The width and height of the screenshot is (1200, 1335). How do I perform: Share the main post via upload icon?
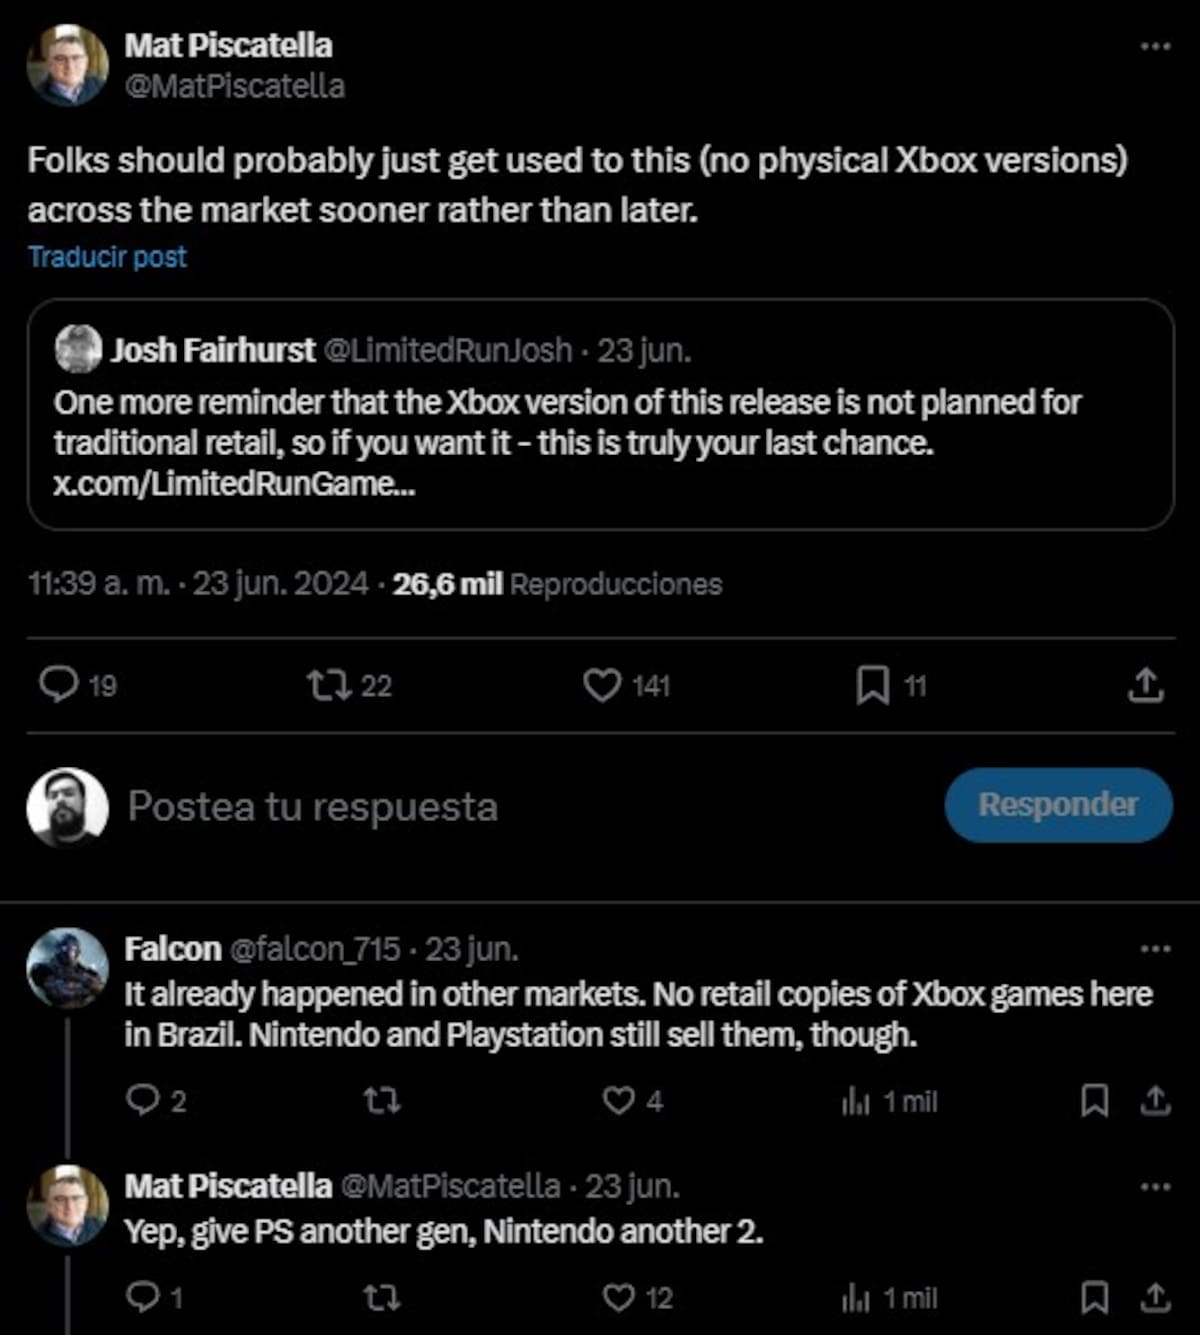(1146, 685)
